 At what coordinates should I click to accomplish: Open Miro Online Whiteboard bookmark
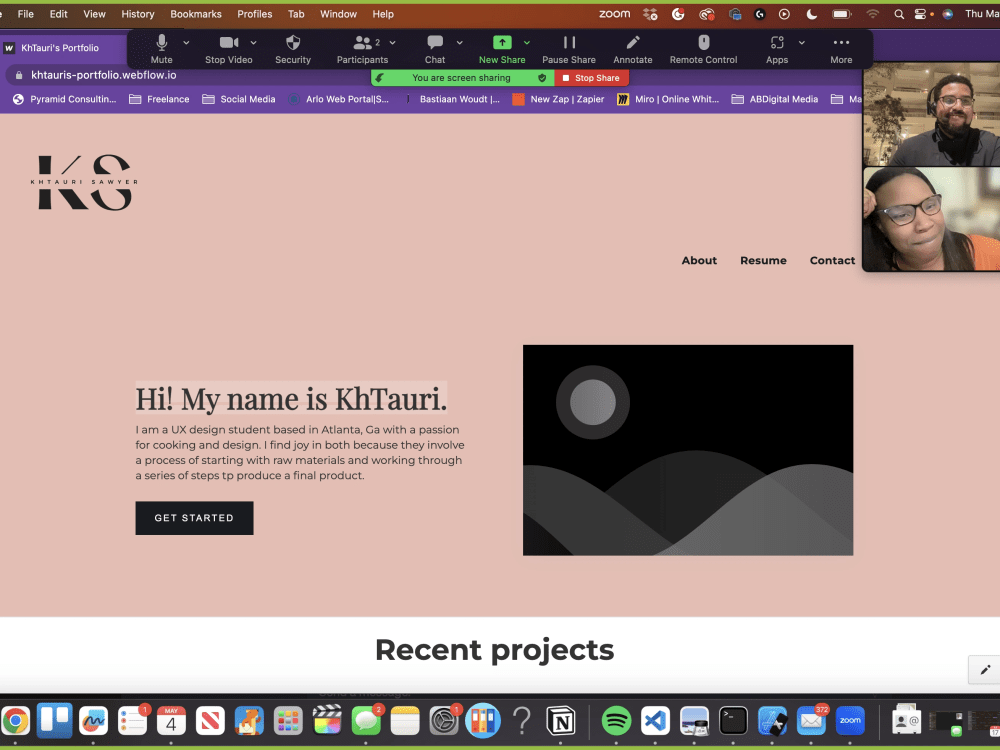tap(668, 99)
